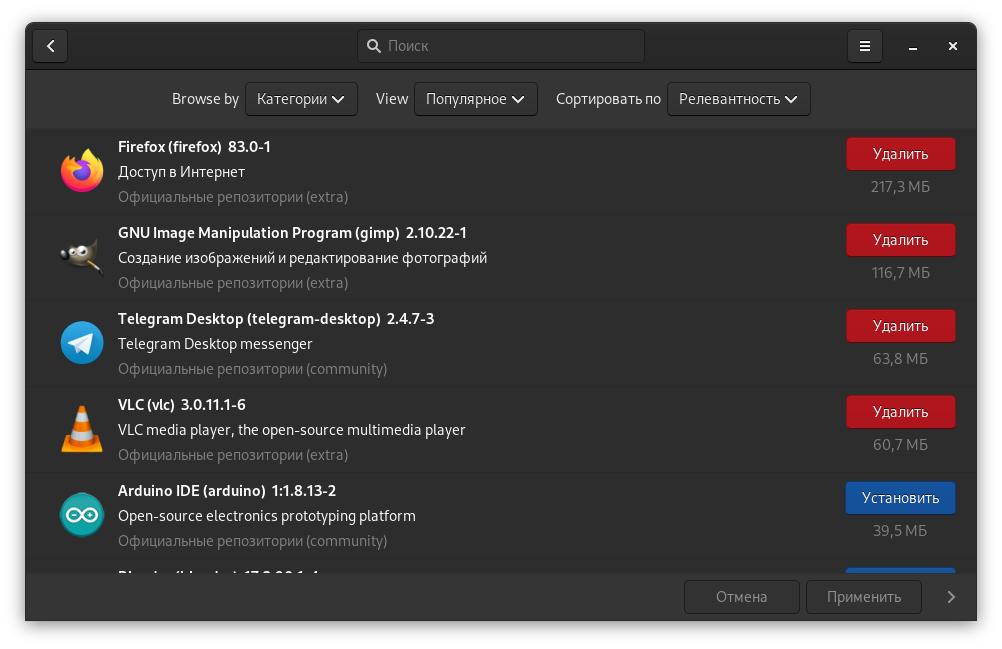Remove GIMP with its Удалить button

900,240
